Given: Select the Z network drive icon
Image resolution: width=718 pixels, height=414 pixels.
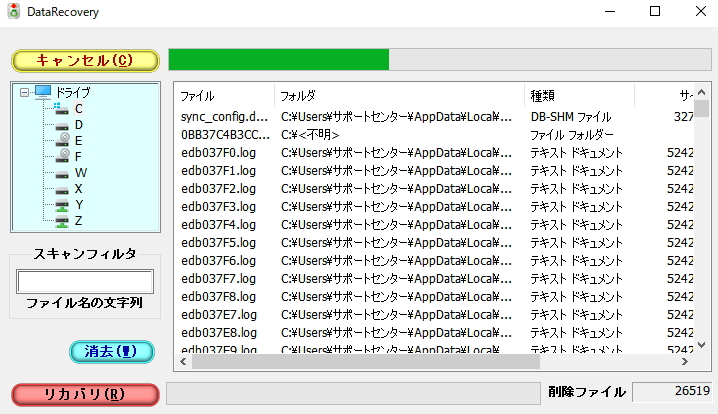Looking at the screenshot, I should pos(61,220).
